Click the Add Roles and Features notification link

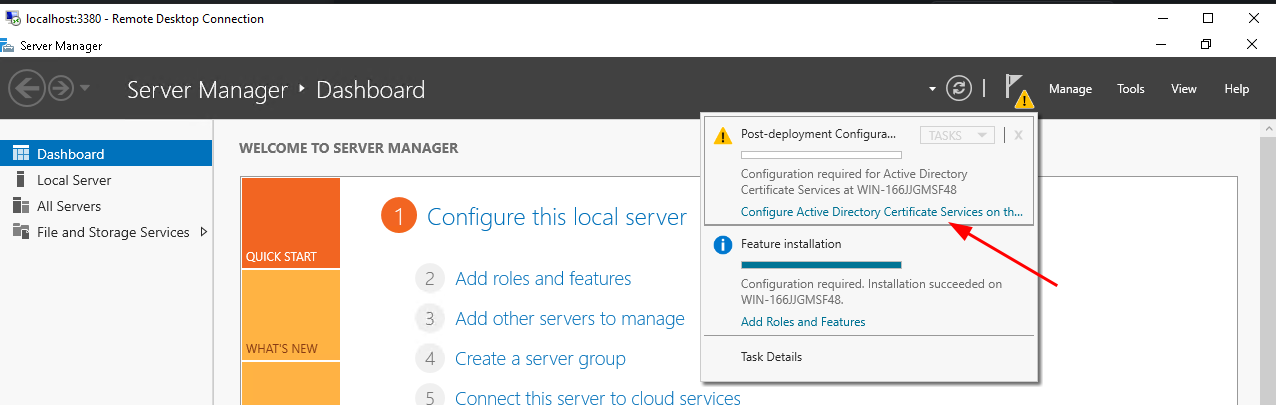click(803, 322)
